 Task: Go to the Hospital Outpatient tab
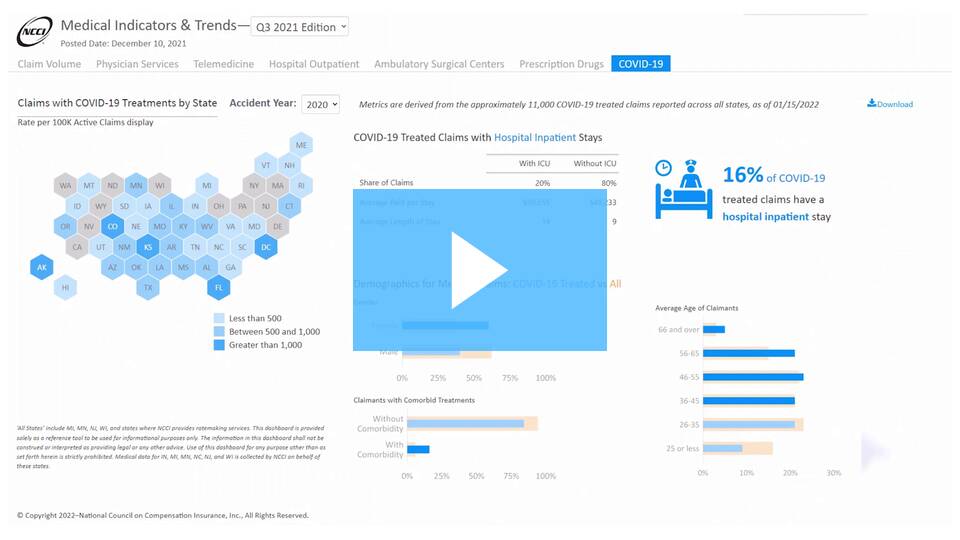(x=314, y=64)
